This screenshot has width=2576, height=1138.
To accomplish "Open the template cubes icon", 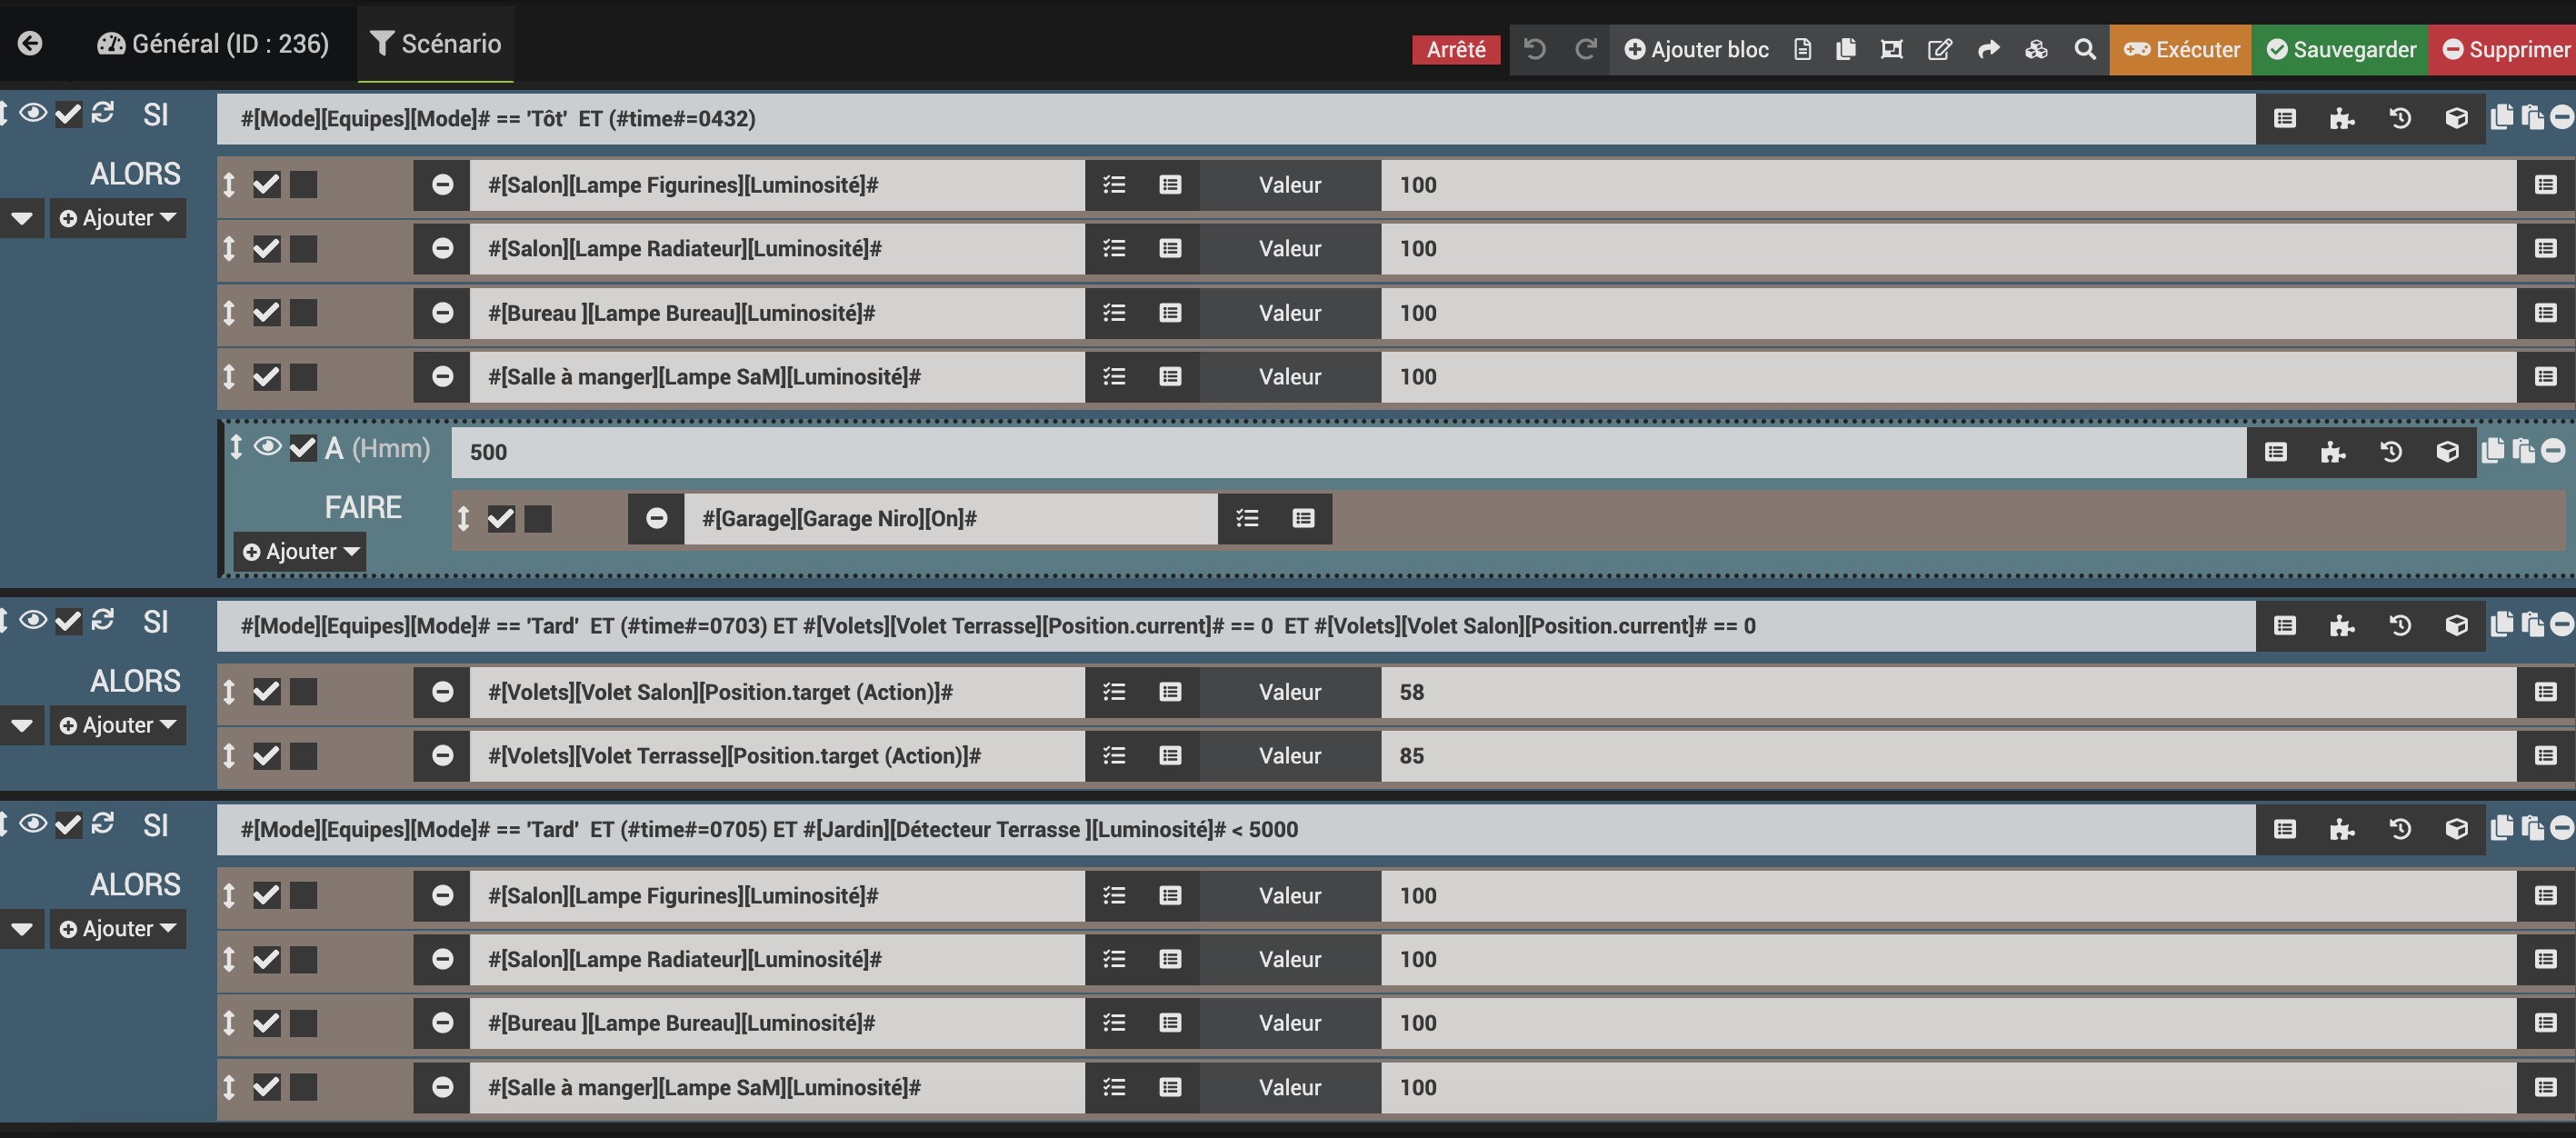I will tap(2036, 49).
